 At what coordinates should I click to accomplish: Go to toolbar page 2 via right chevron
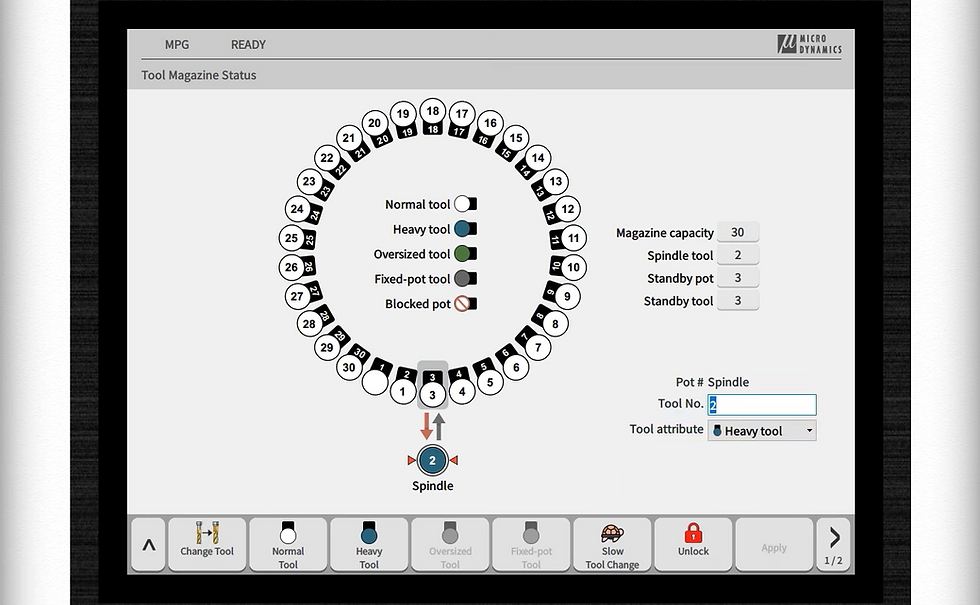pyautogui.click(x=833, y=538)
